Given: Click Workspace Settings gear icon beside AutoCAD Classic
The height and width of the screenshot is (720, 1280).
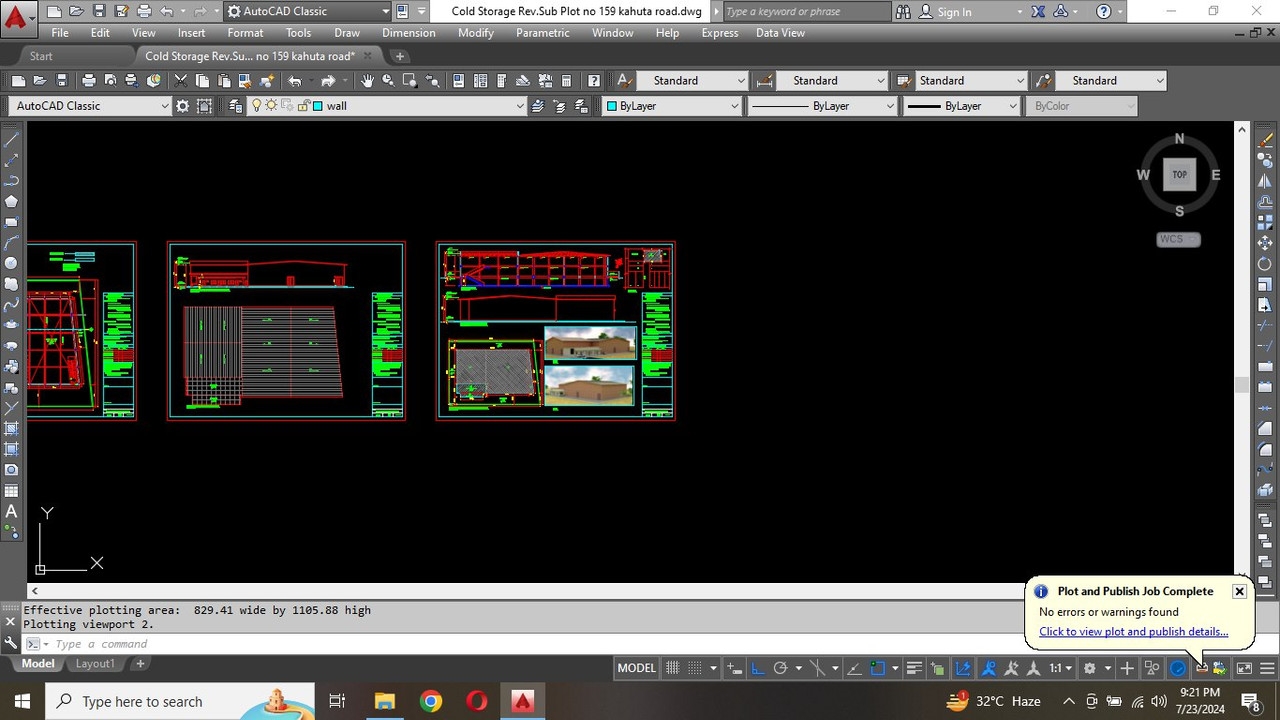Looking at the screenshot, I should click(182, 106).
